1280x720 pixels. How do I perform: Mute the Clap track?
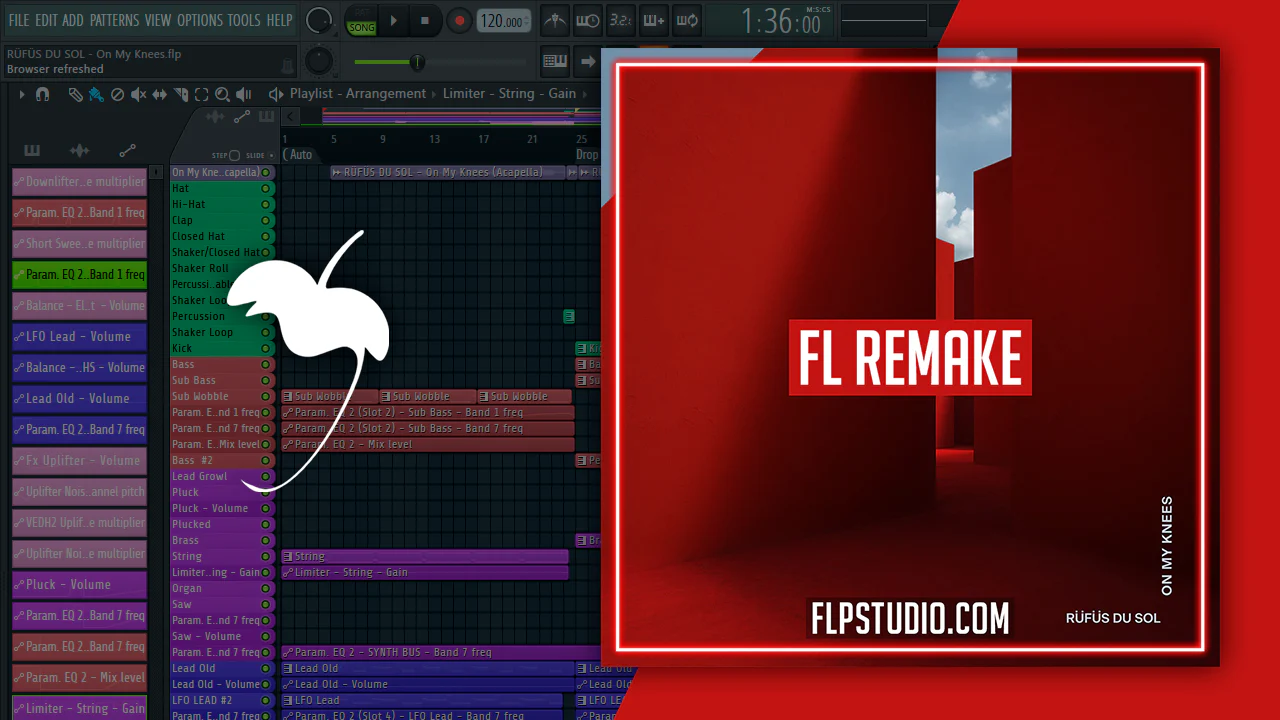(x=266, y=220)
